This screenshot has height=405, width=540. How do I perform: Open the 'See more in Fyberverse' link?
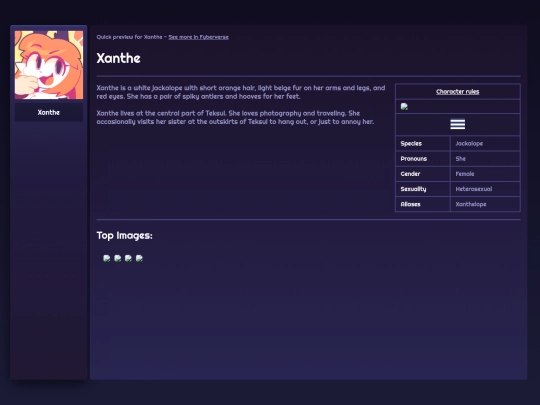coord(198,37)
